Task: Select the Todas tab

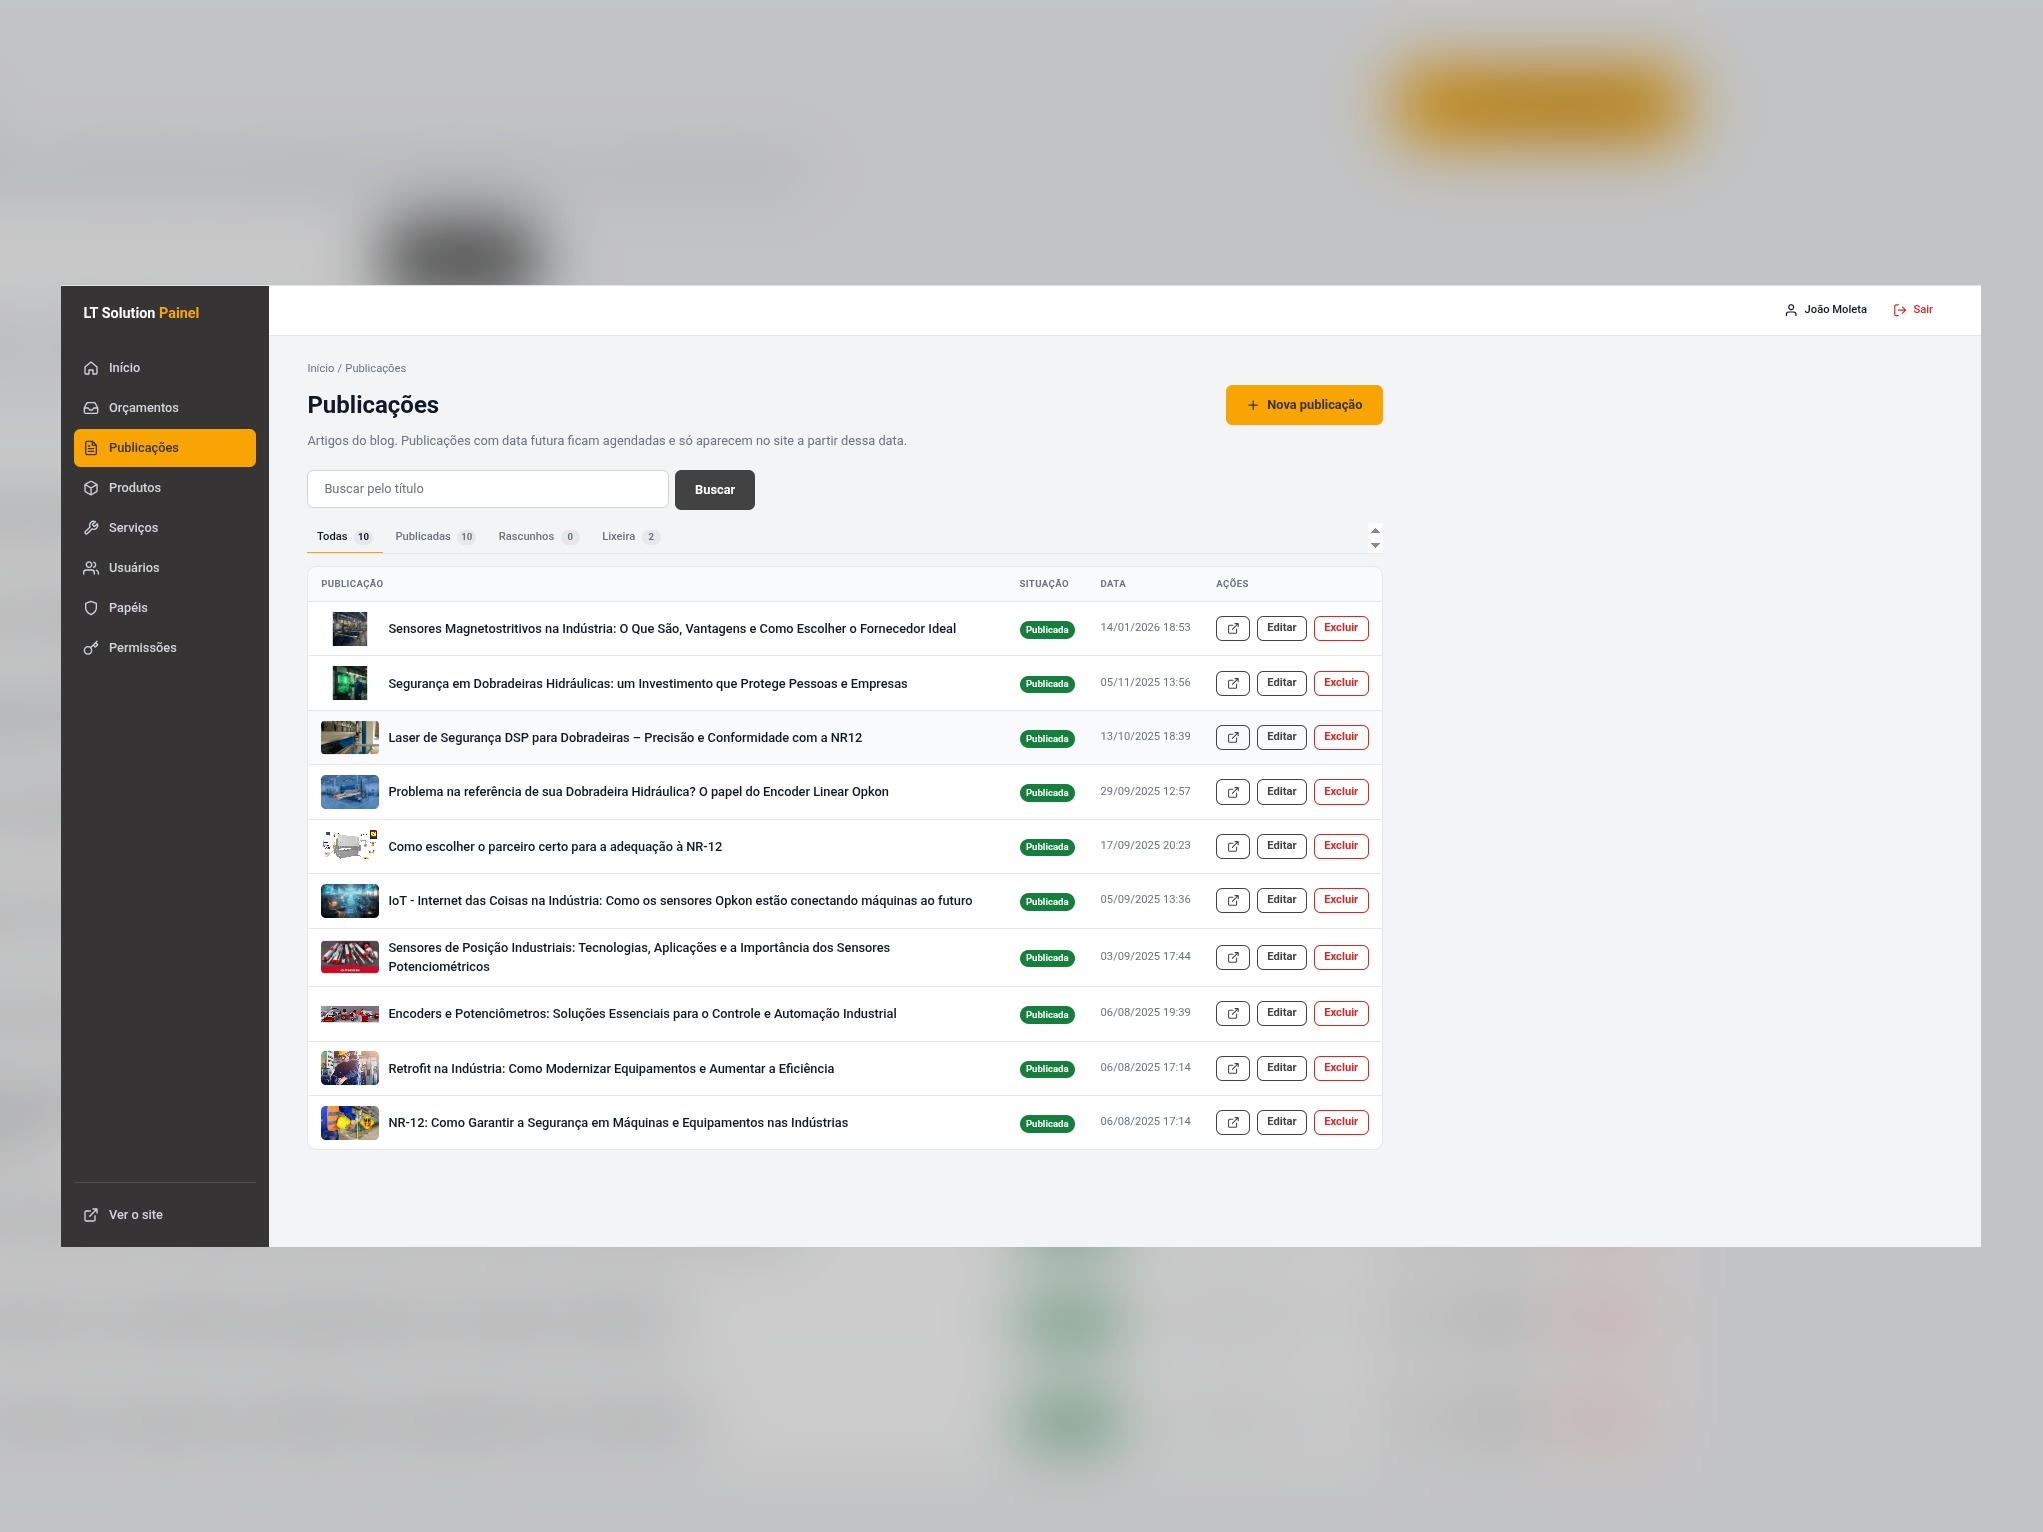Action: (344, 537)
